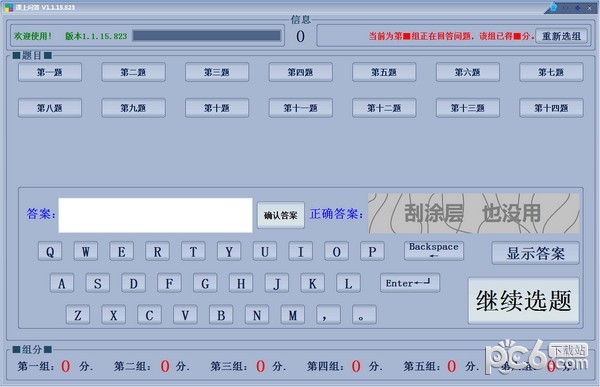The height and width of the screenshot is (387, 600).
Task: Focus the 答案 answer input box
Action: (155, 215)
